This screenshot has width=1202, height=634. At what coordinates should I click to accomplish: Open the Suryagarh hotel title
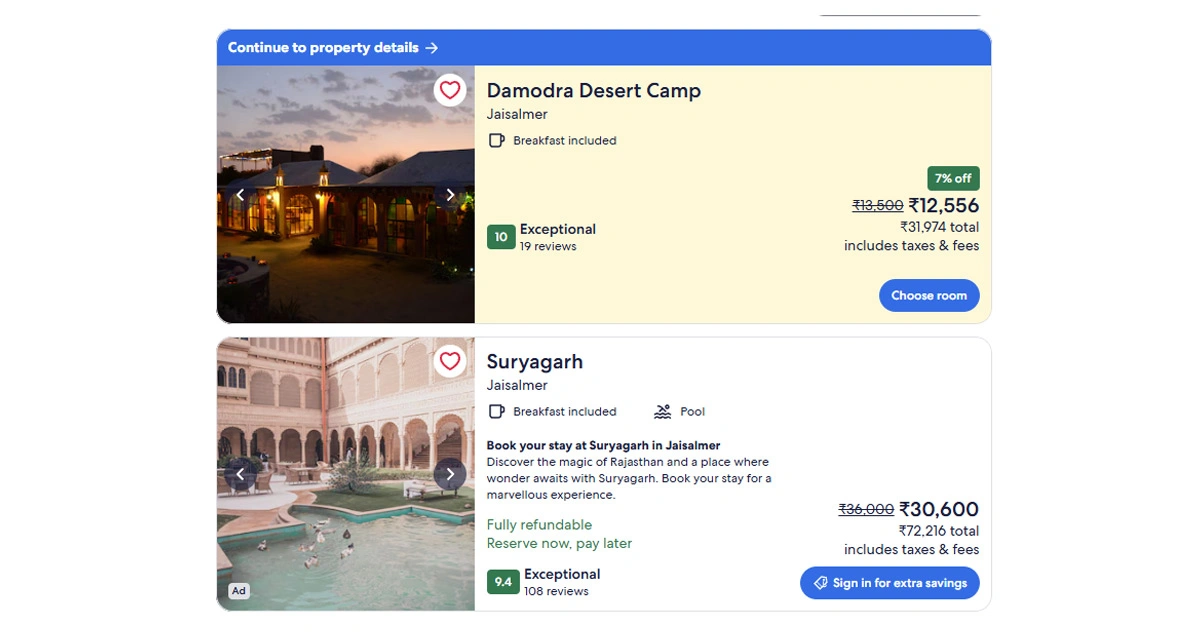534,362
